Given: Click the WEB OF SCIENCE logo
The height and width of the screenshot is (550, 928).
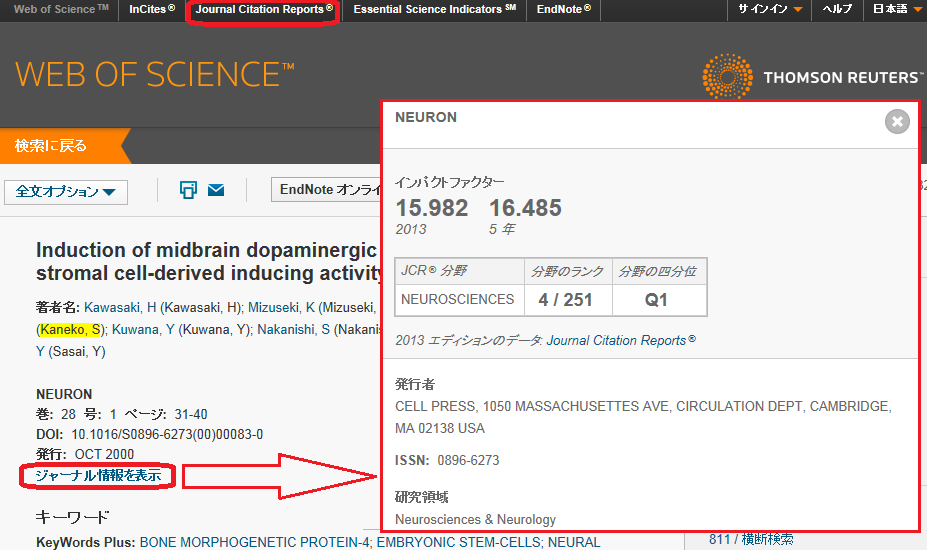Looking at the screenshot, I should coord(154,75).
